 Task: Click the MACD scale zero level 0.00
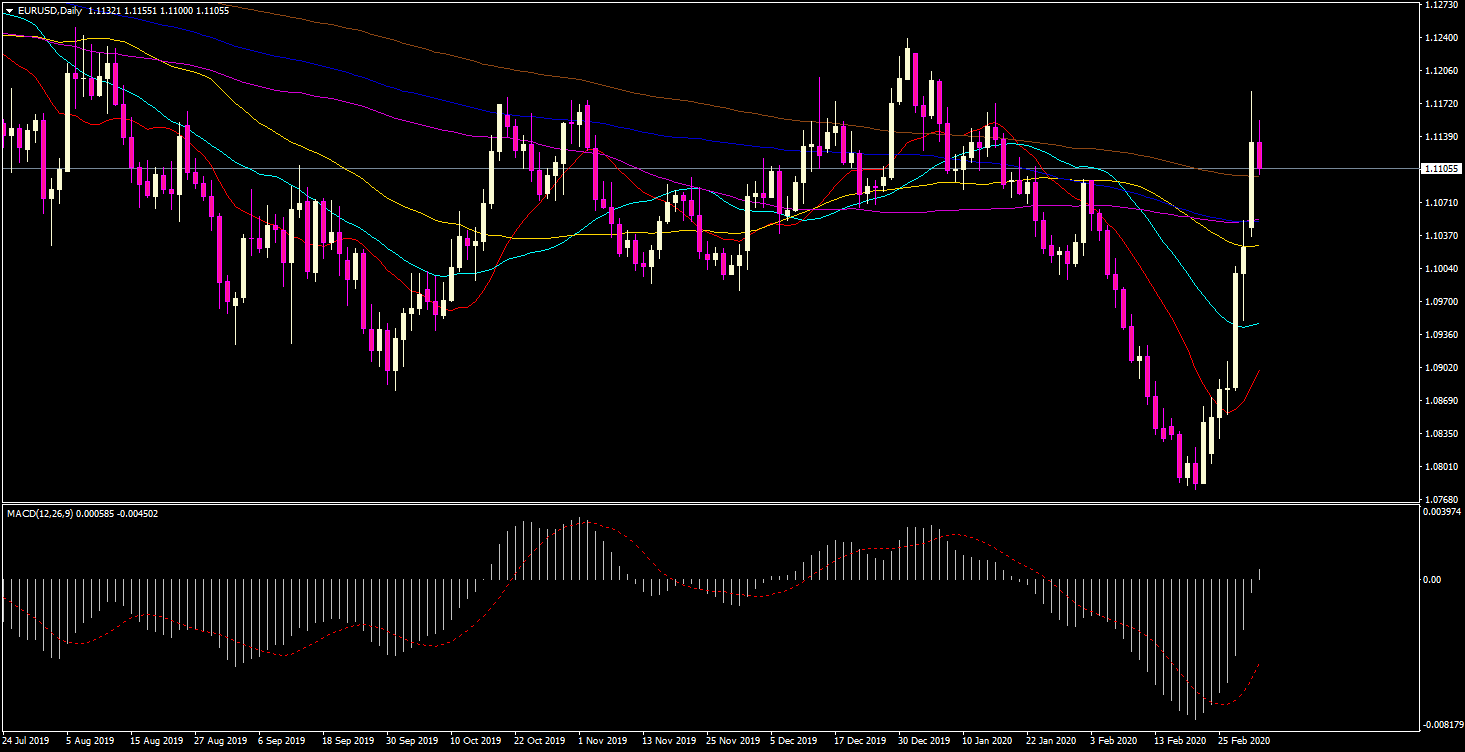[x=1432, y=579]
